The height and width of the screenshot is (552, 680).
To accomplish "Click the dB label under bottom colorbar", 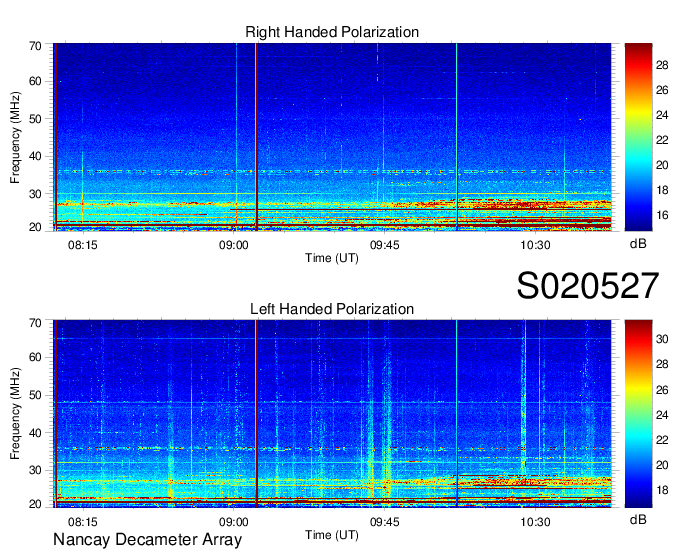I will coord(638,519).
